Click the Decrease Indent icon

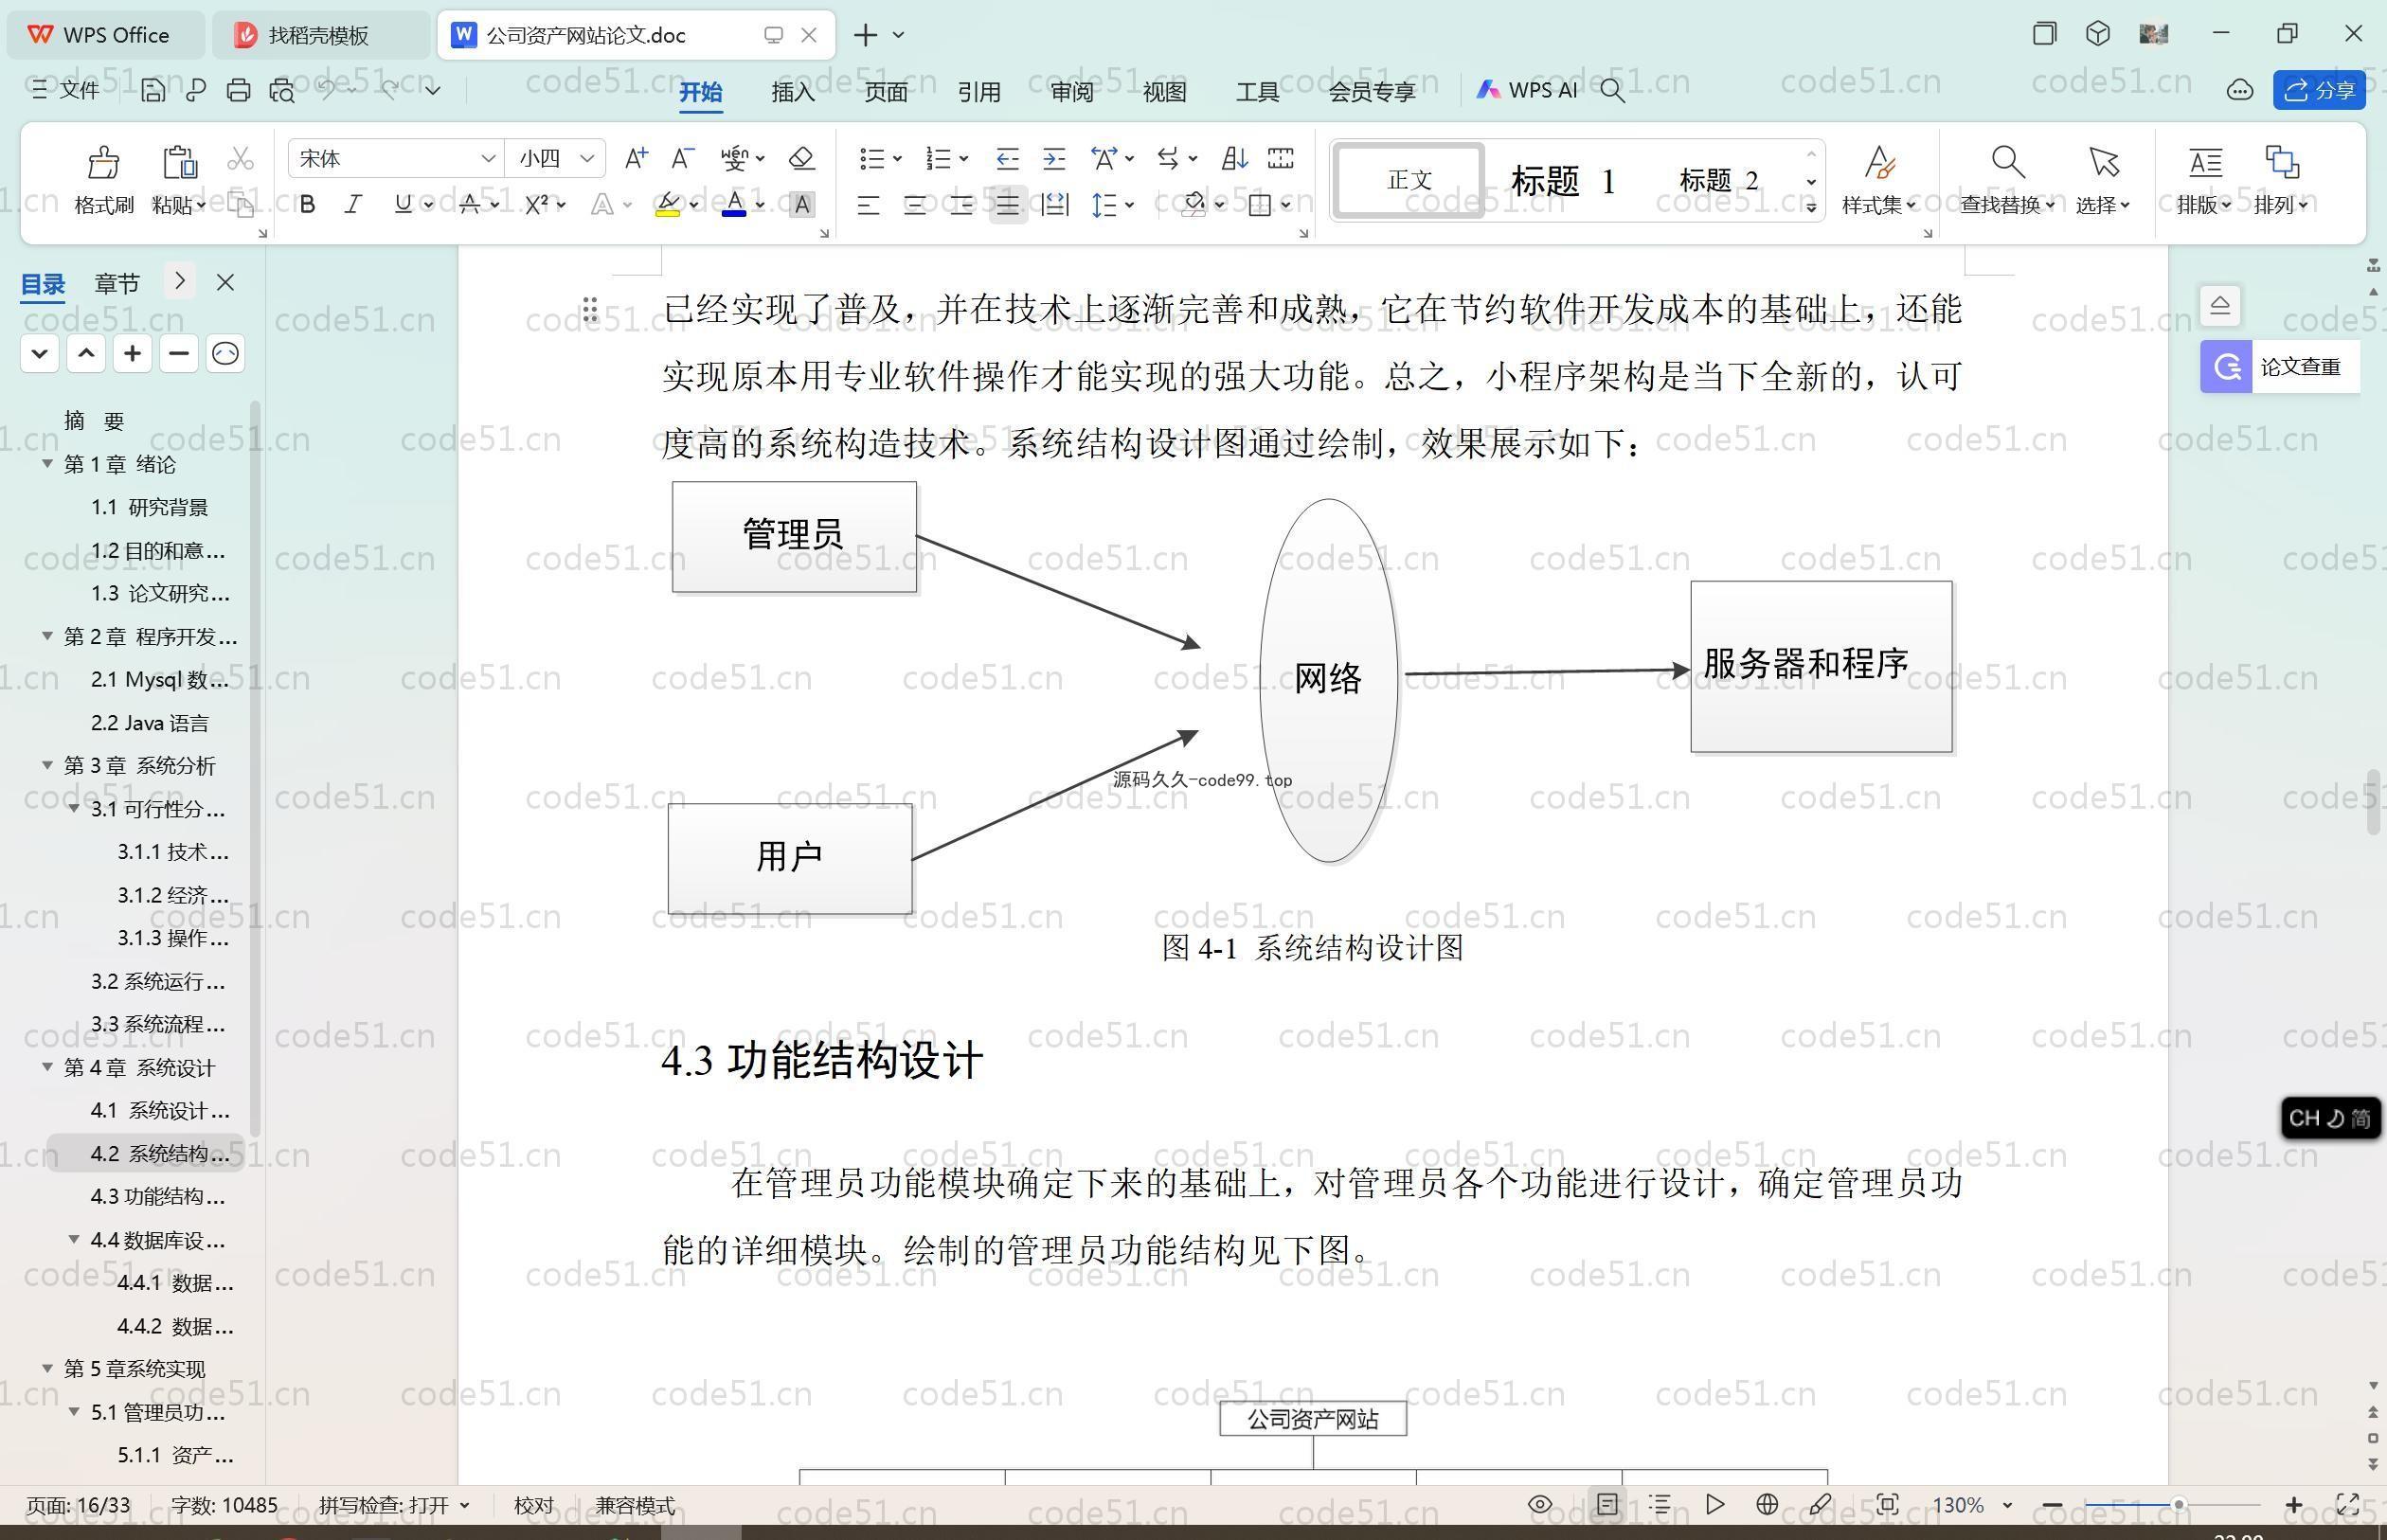pos(1007,158)
